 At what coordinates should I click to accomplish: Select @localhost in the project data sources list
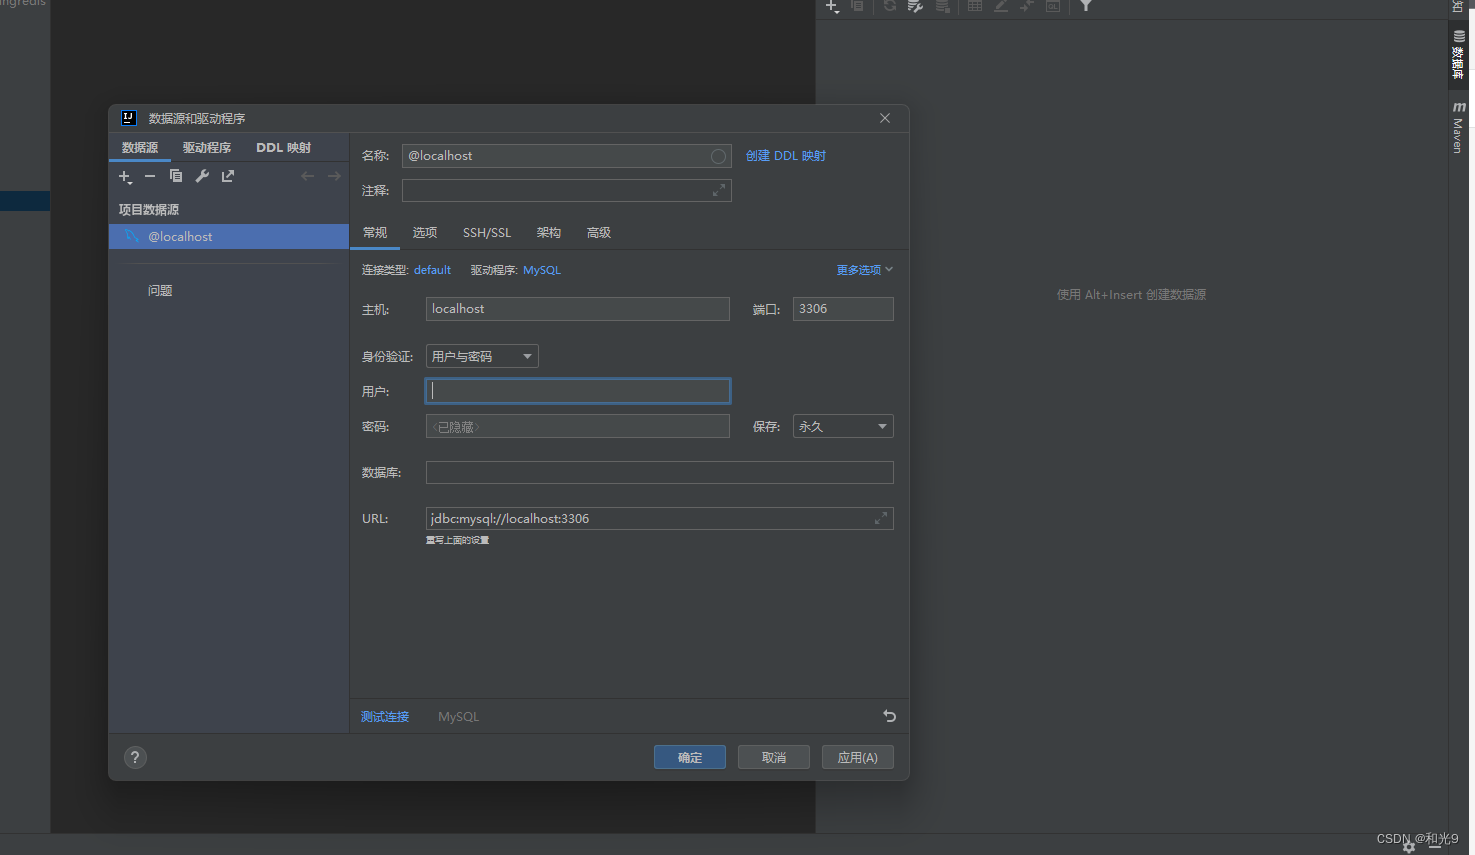pyautogui.click(x=229, y=236)
